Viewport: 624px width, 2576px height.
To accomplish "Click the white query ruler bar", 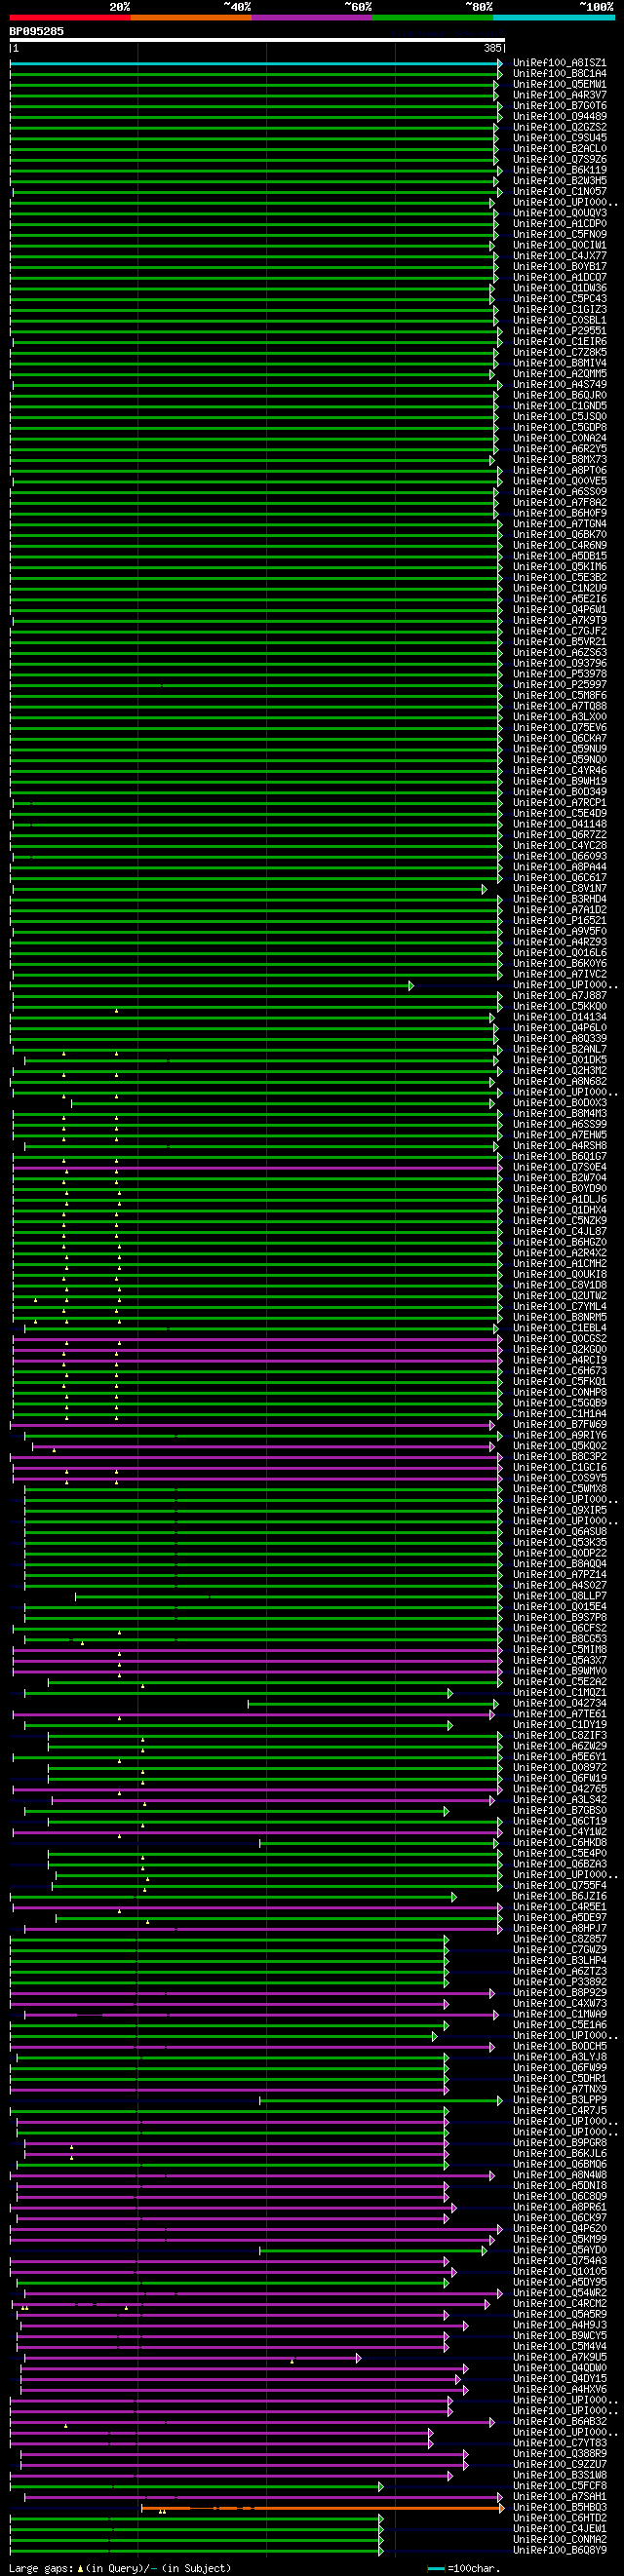I will point(257,40).
